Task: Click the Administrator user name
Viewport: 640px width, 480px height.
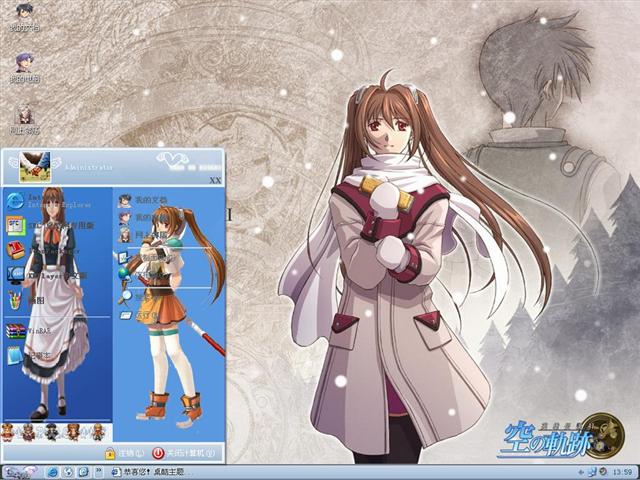Action: [x=89, y=167]
